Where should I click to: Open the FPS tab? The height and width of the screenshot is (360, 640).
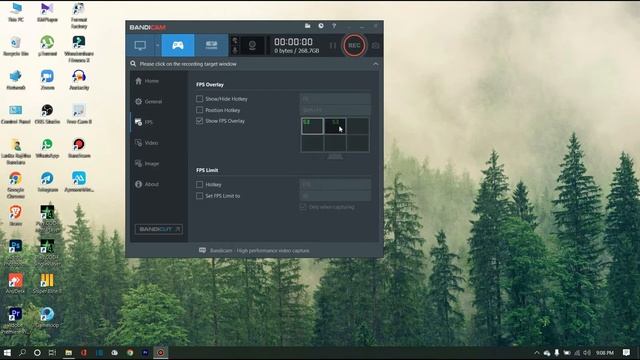144,122
